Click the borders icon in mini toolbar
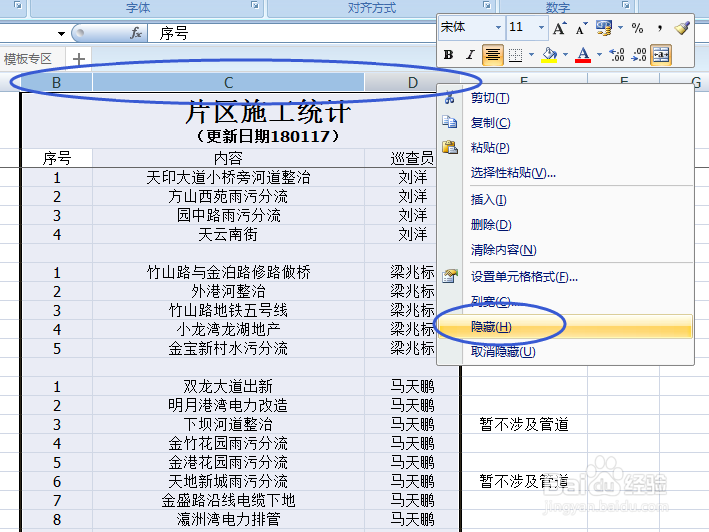The image size is (709, 532). click(515, 55)
